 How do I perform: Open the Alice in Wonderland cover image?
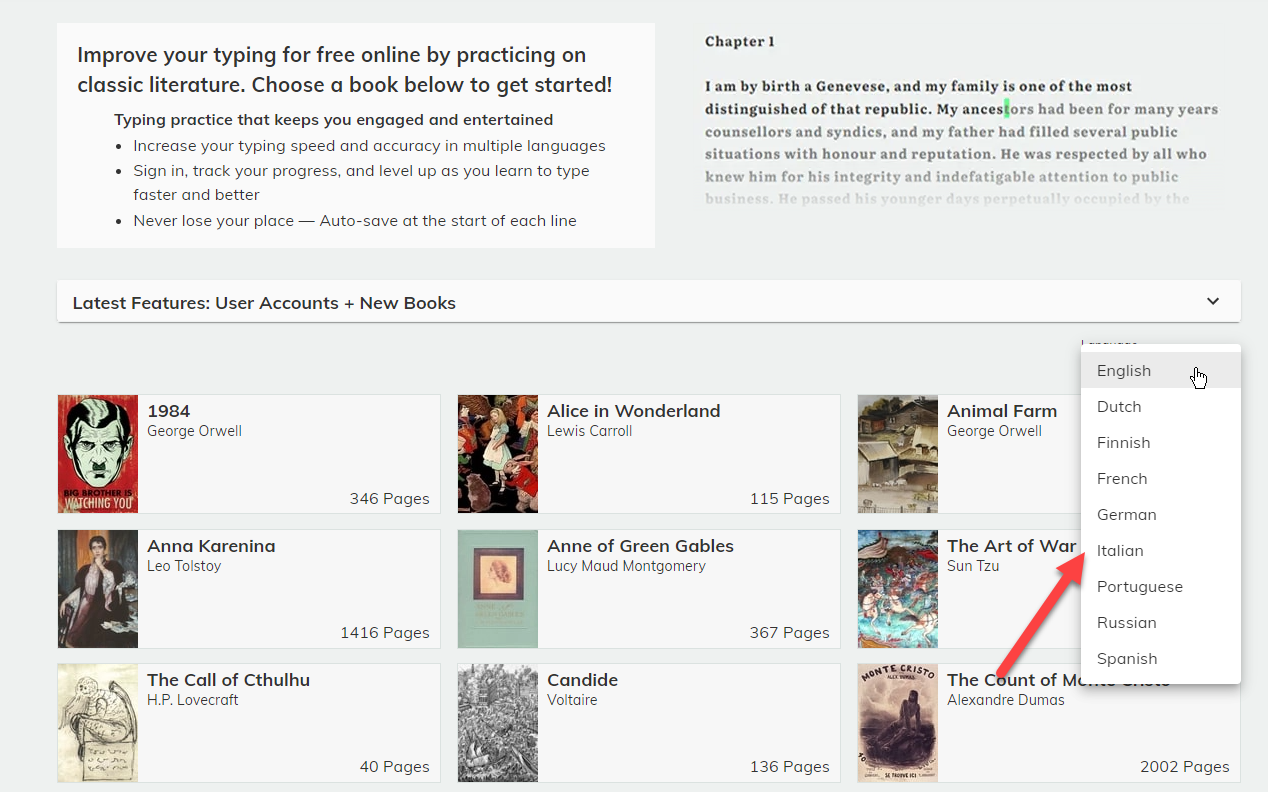(498, 454)
